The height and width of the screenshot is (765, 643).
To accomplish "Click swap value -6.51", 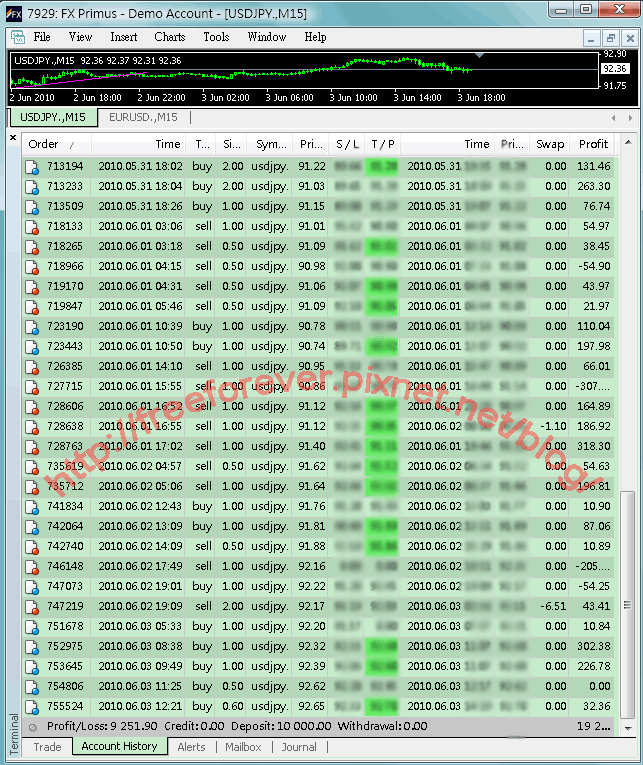I will (x=553, y=606).
